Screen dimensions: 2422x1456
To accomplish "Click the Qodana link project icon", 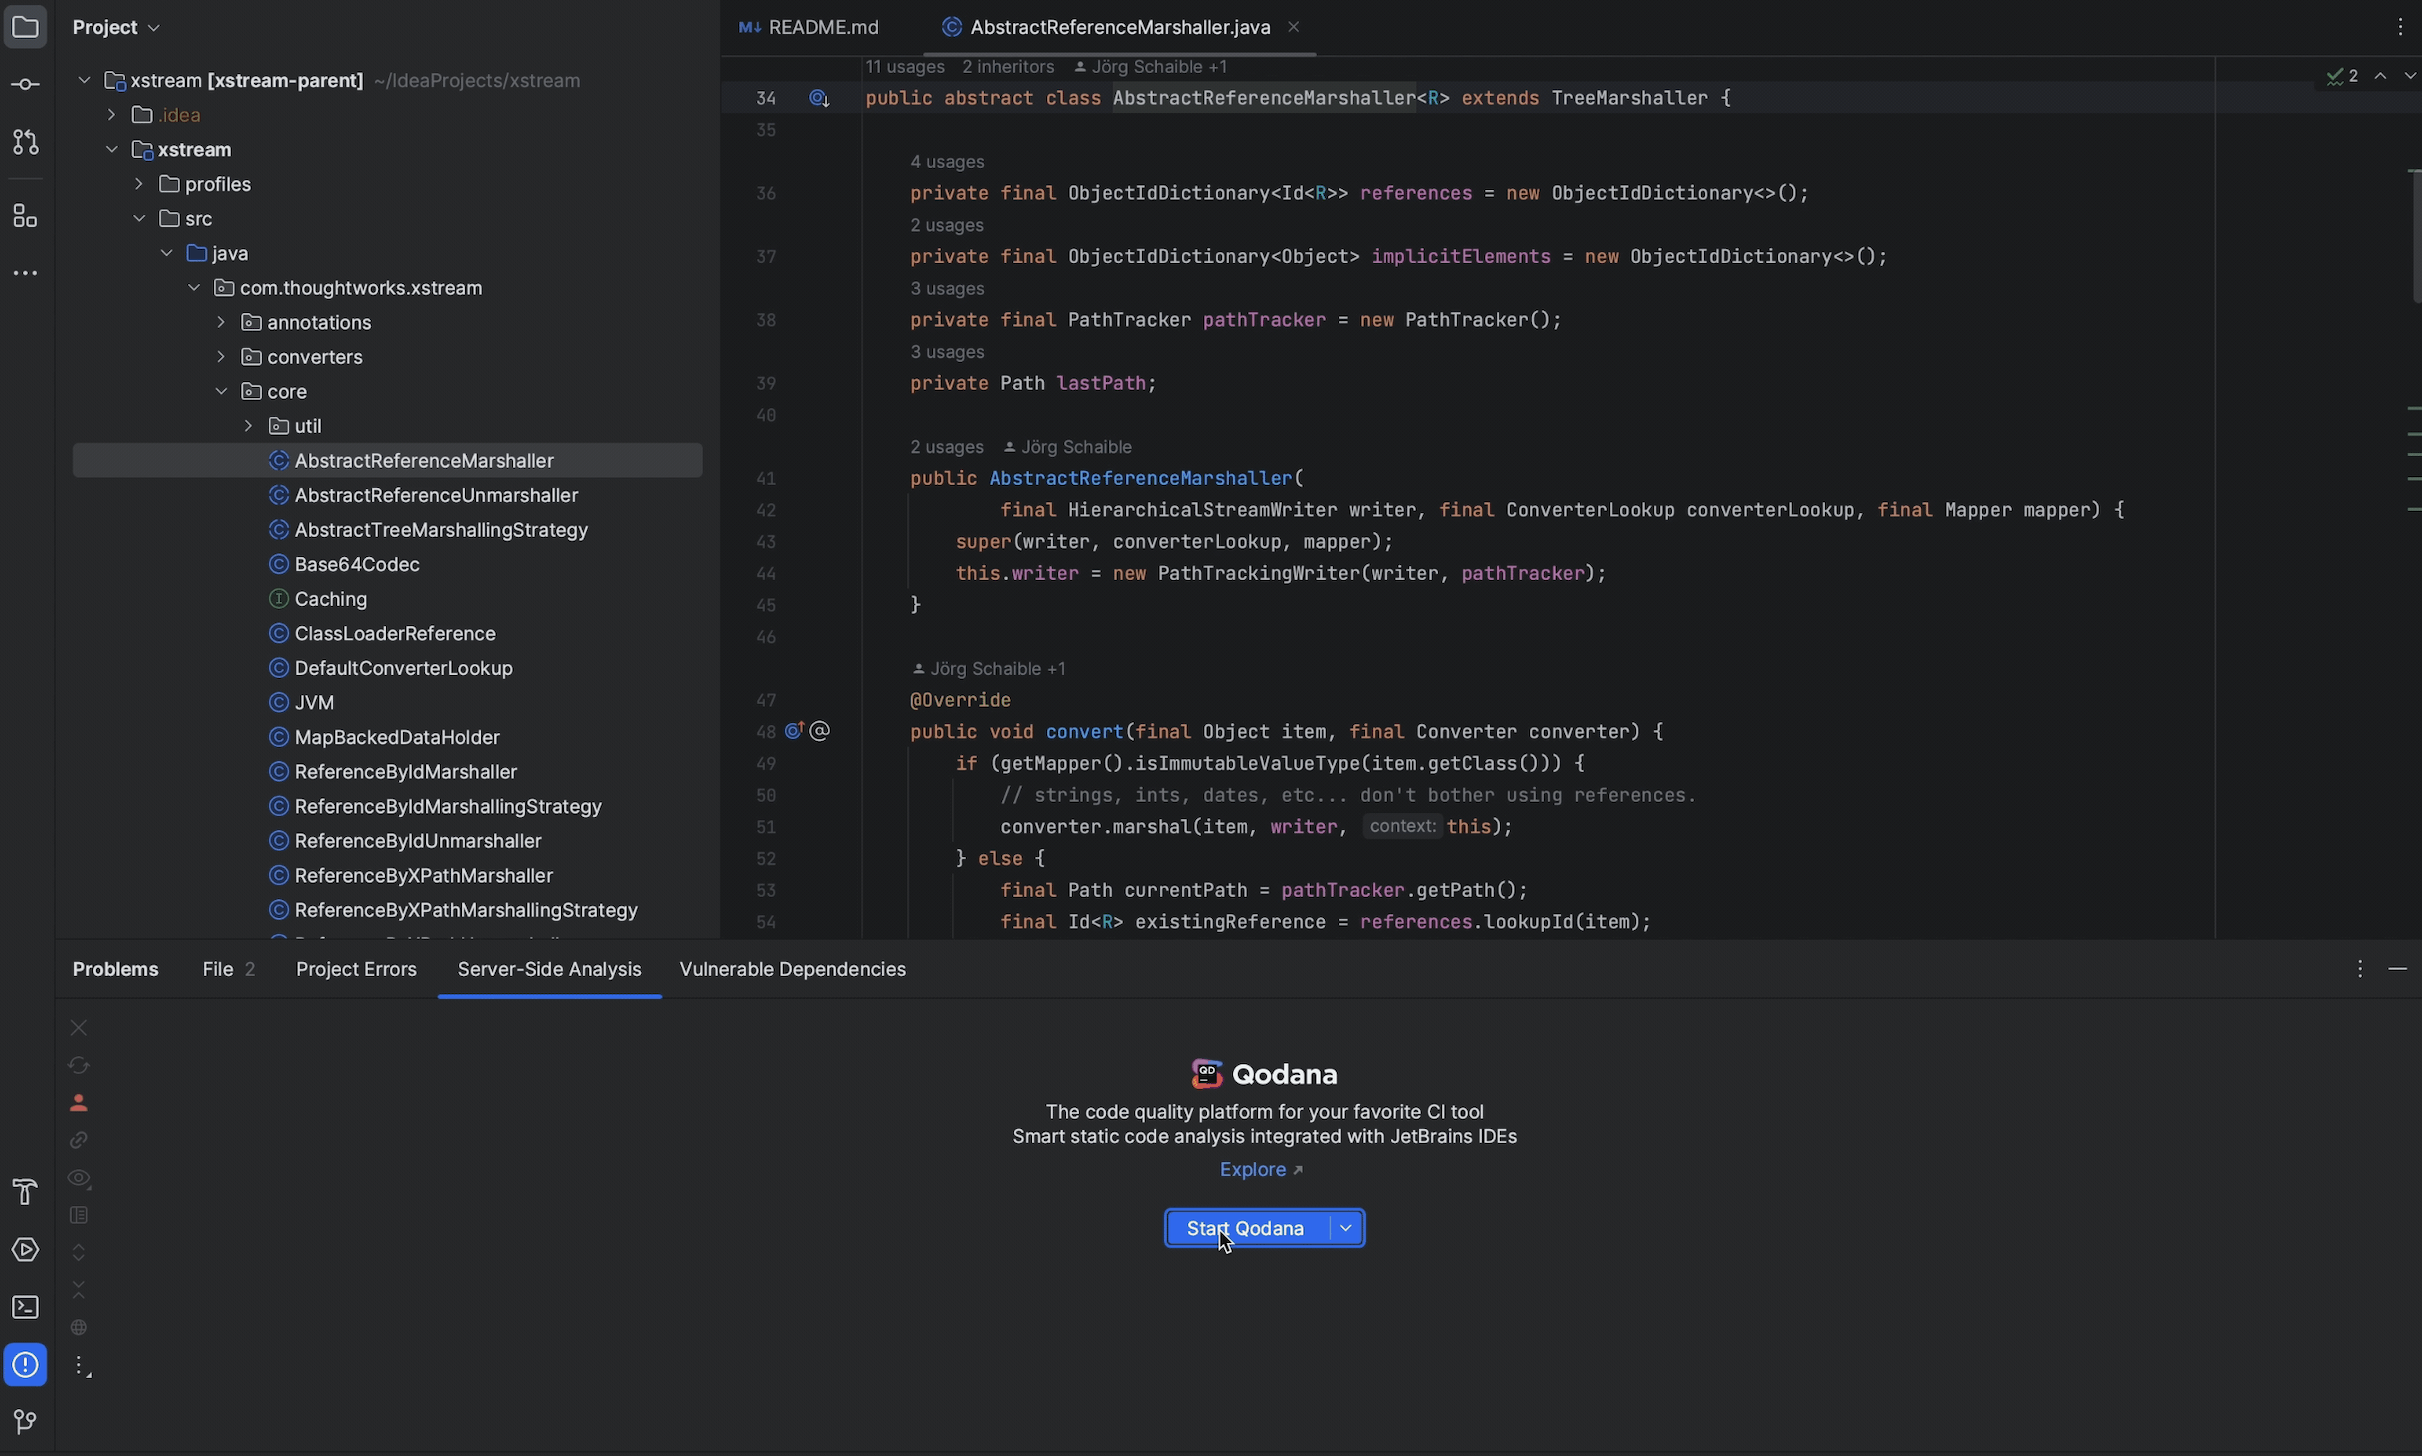I will coord(79,1140).
